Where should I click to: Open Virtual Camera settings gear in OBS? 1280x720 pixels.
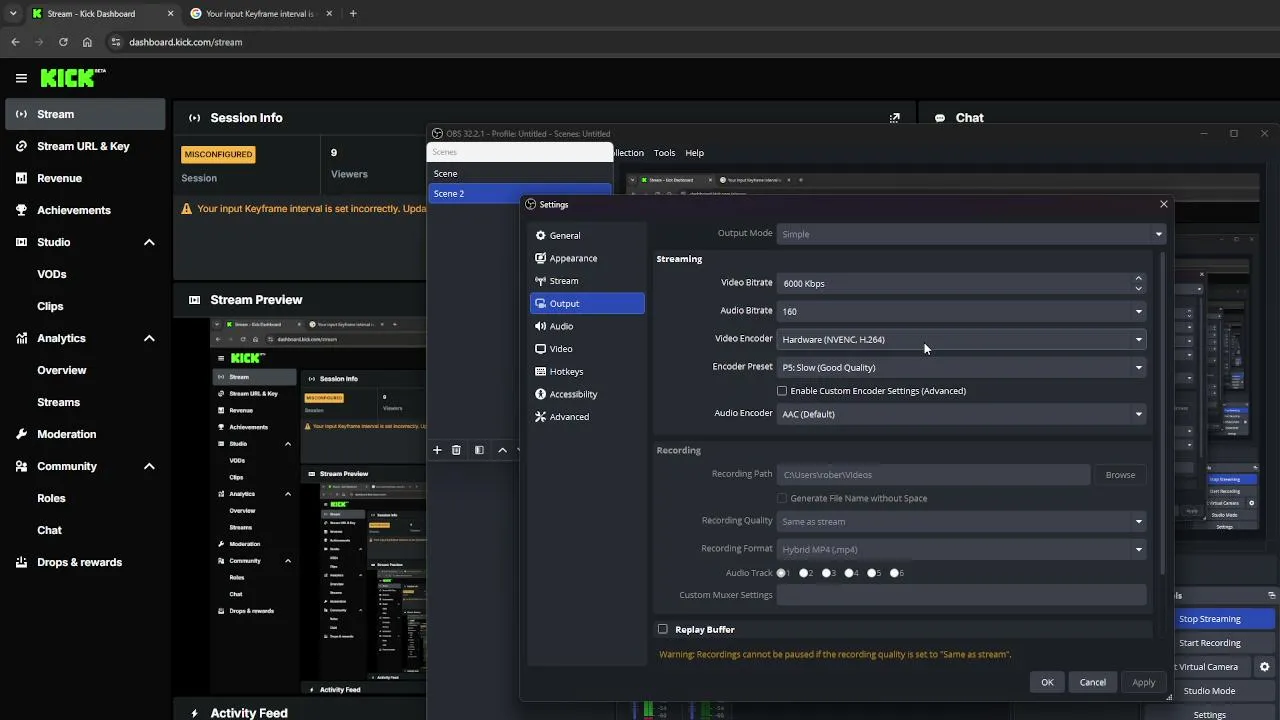click(1265, 667)
